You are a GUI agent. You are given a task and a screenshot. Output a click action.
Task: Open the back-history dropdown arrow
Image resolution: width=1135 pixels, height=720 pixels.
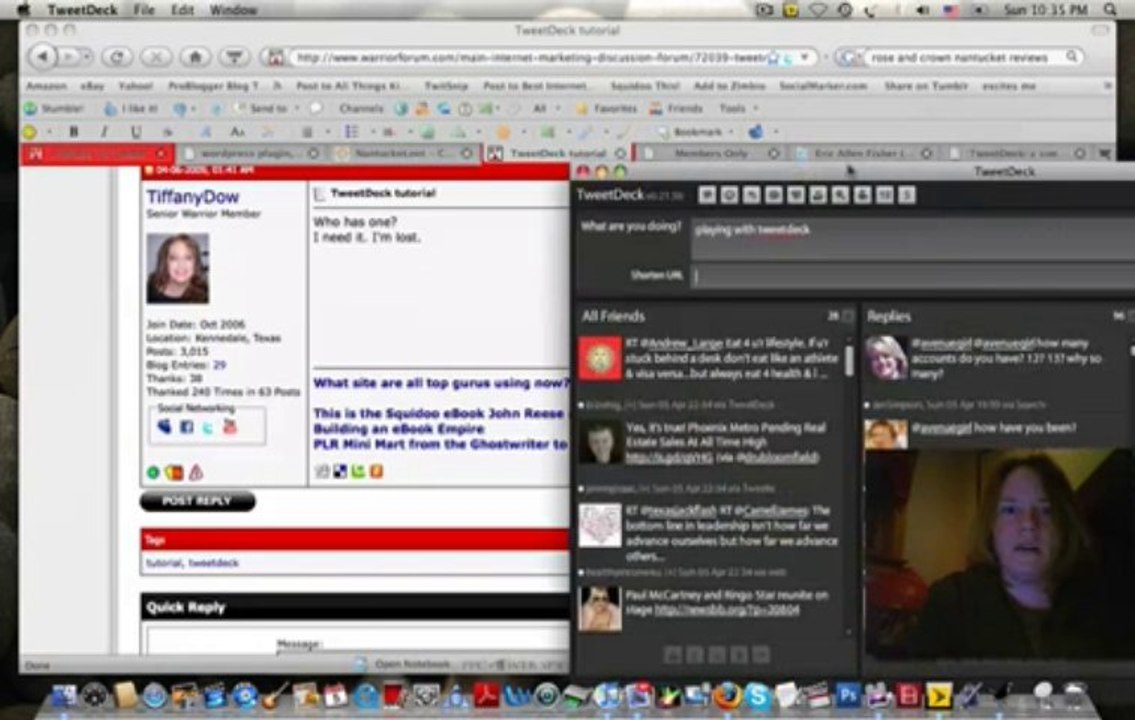(86, 56)
